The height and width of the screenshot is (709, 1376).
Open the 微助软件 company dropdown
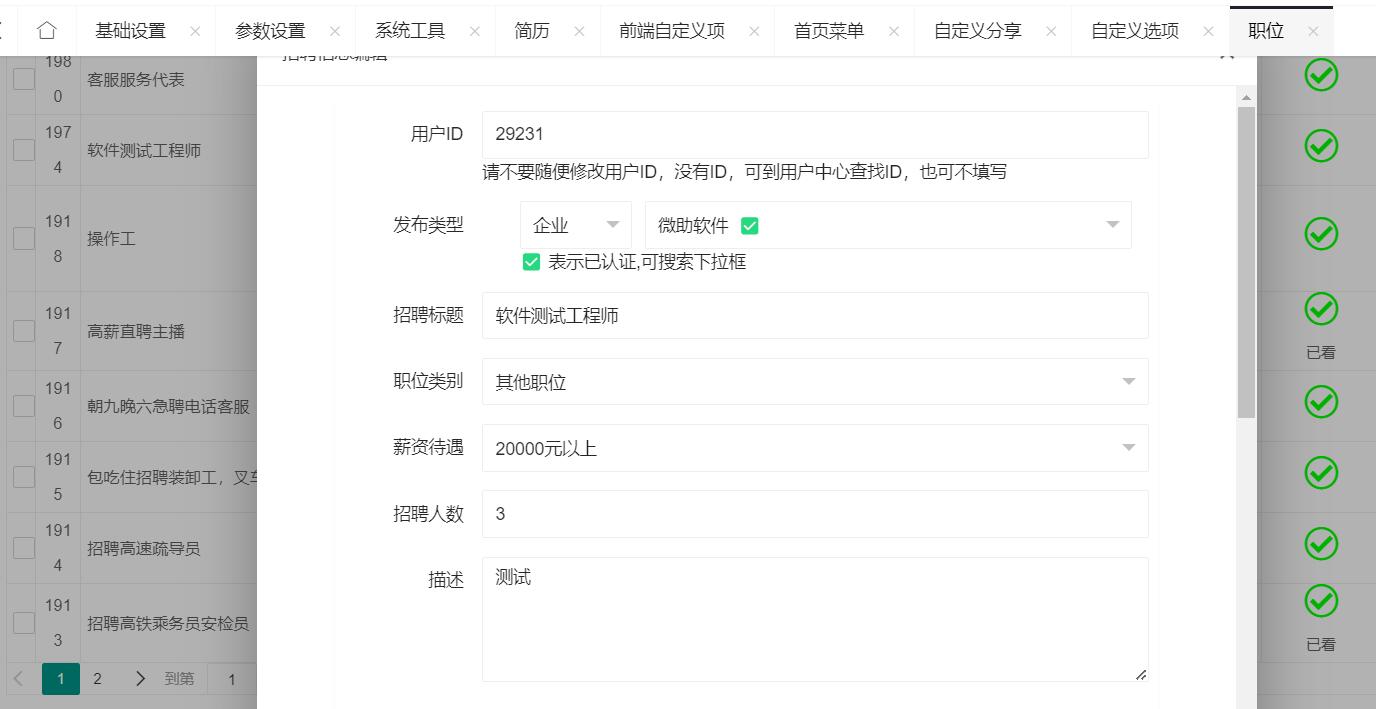tap(888, 225)
